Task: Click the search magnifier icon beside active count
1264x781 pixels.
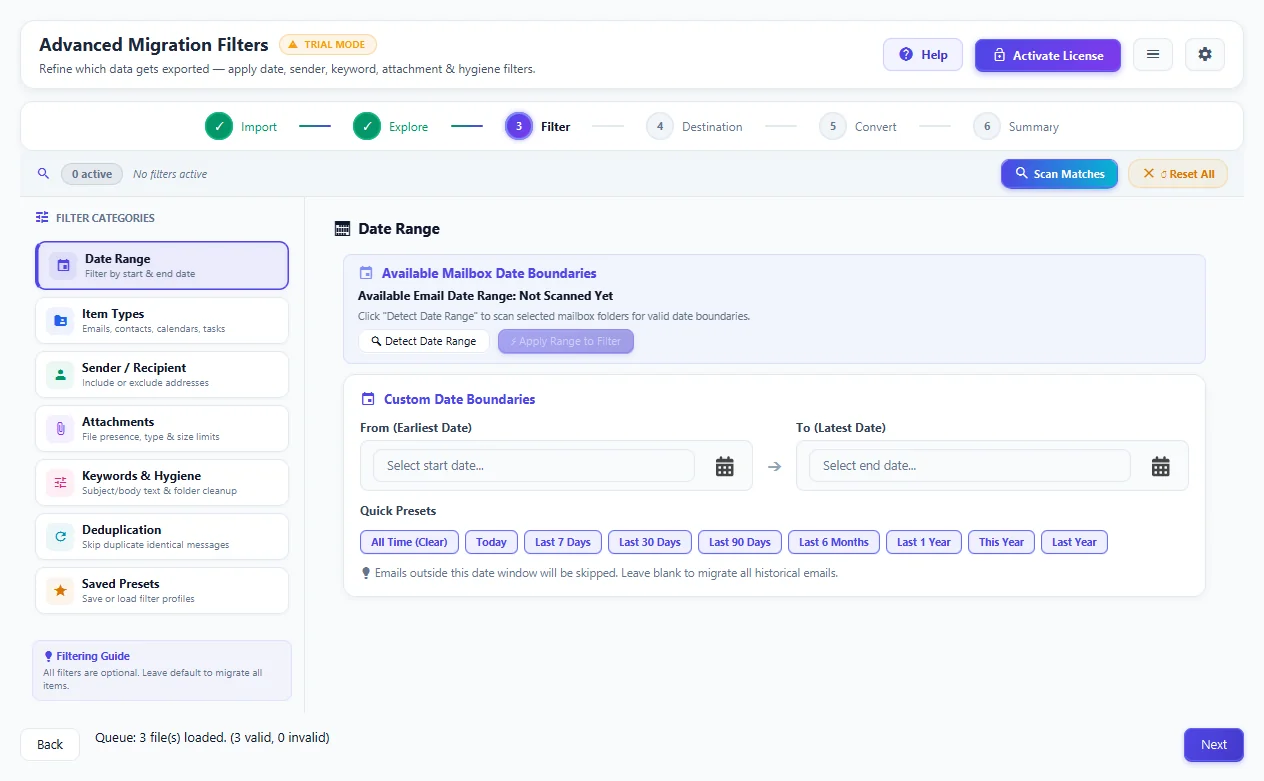Action: (x=43, y=174)
